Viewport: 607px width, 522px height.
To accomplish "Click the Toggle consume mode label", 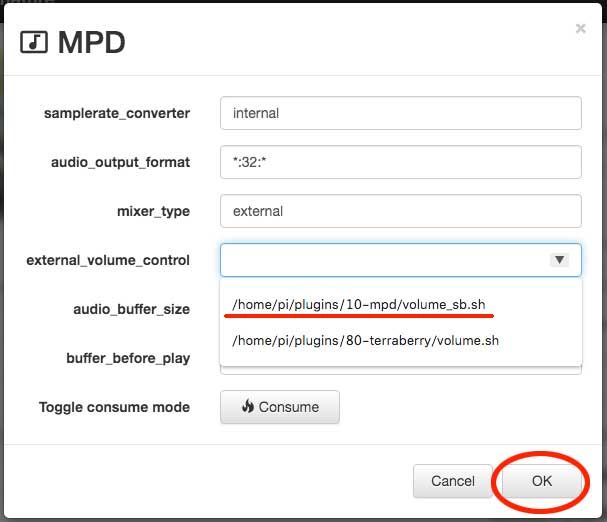I will pos(114,407).
